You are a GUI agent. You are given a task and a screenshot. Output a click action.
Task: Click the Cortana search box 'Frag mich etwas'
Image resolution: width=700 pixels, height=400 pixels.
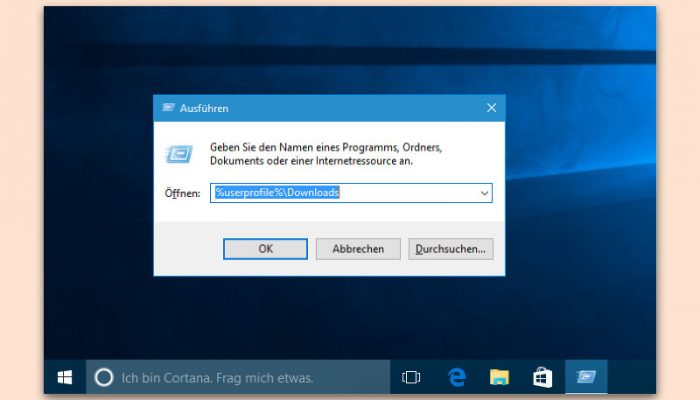238,377
